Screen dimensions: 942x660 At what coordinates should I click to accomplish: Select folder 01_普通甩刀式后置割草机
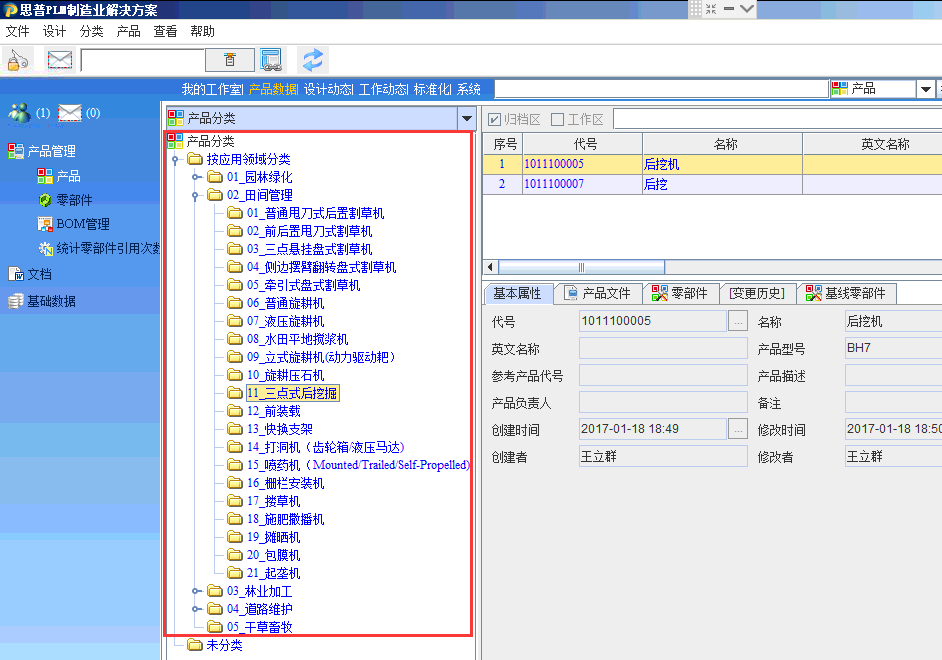(305, 213)
